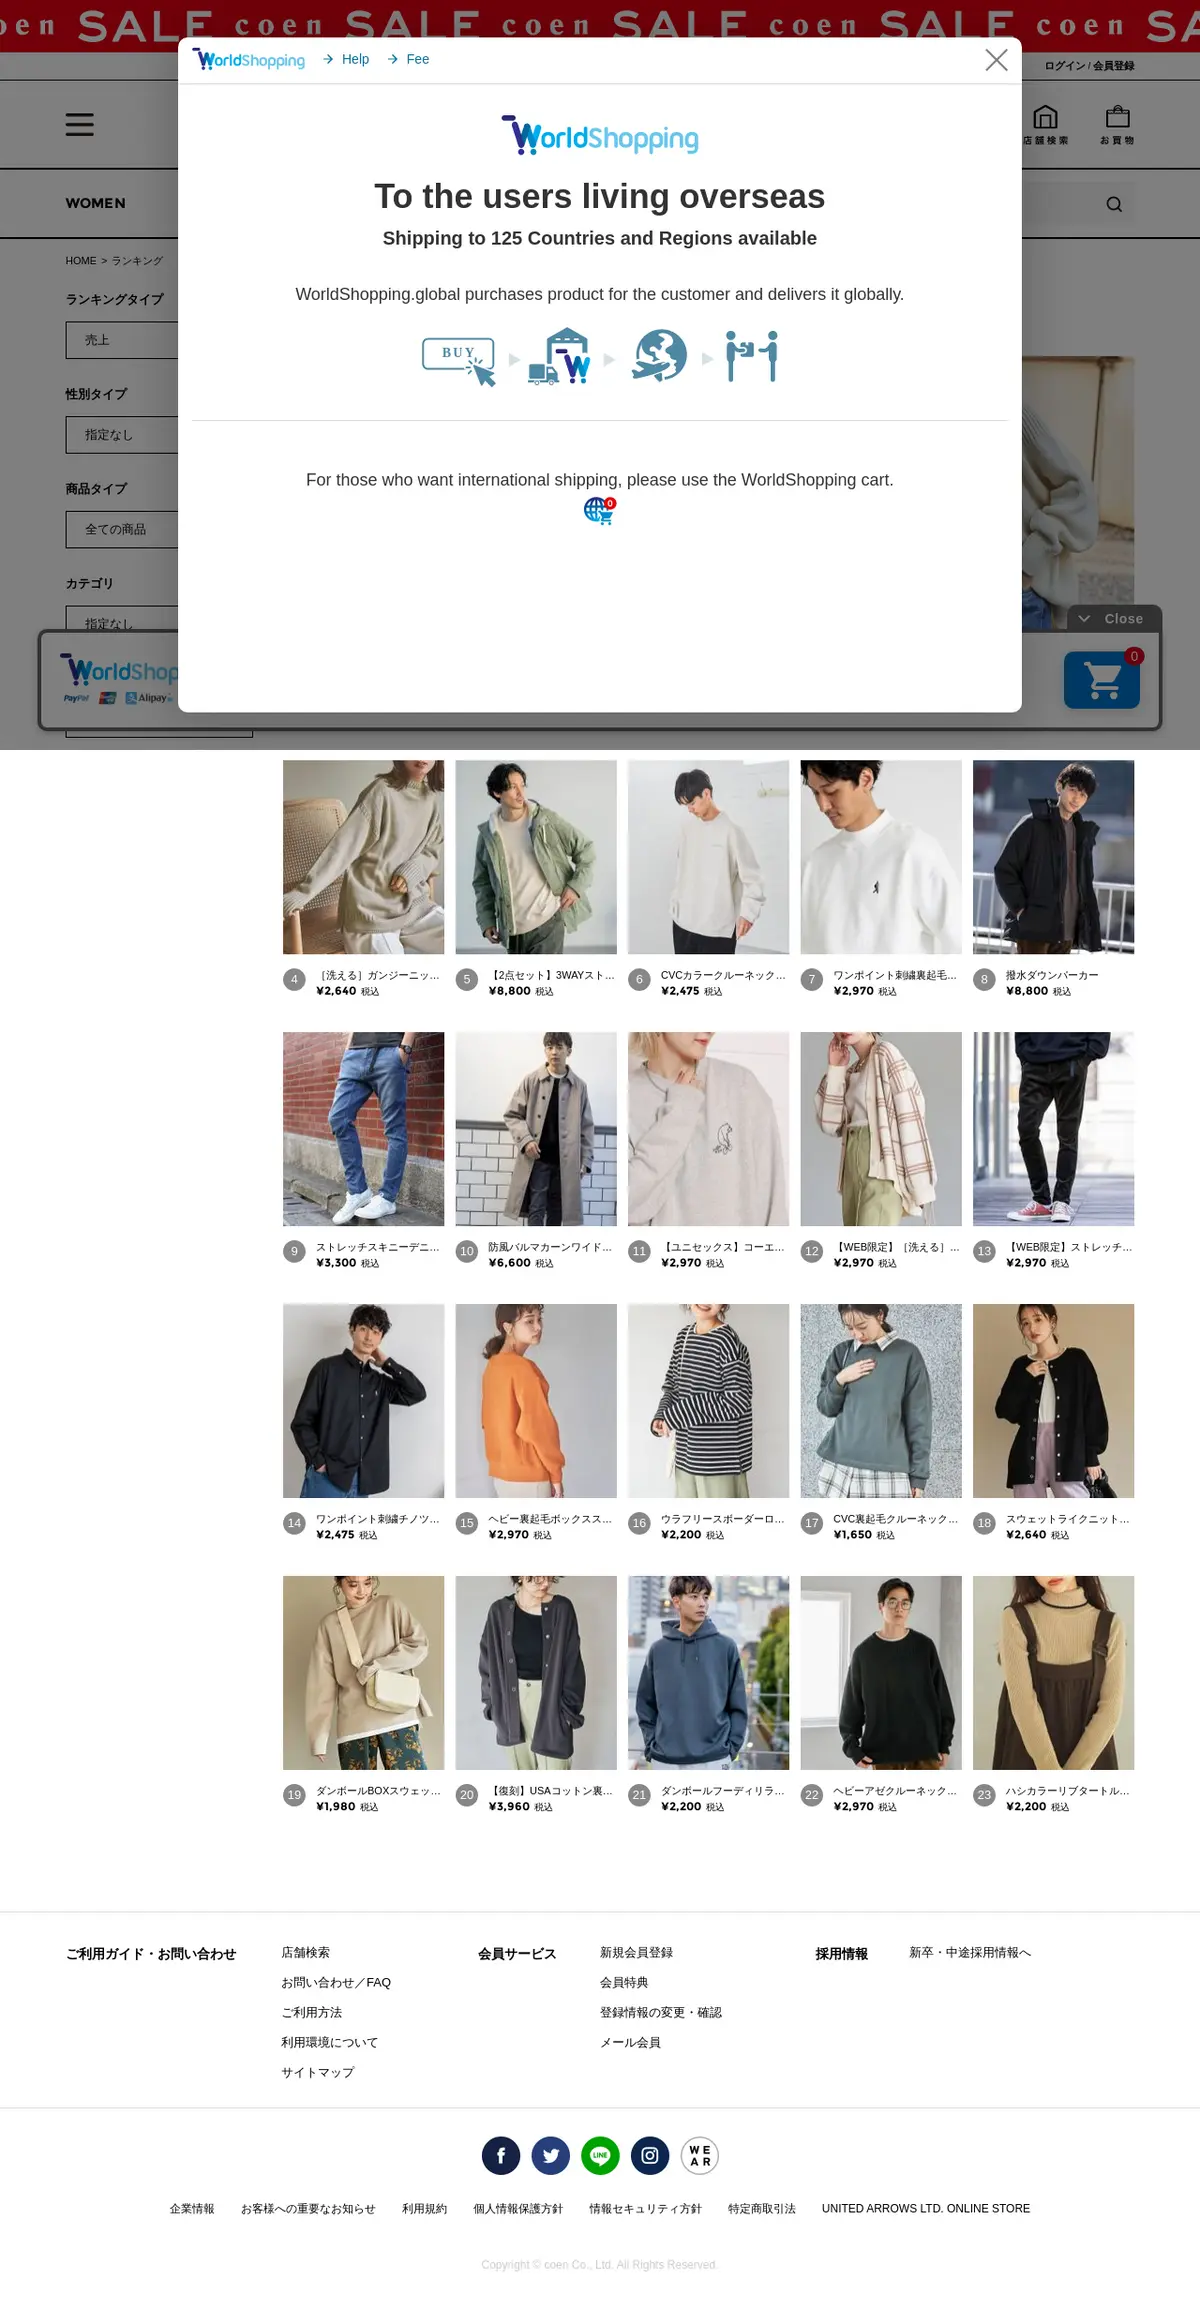Open the shopping bag (お買物) icon
The width and height of the screenshot is (1200, 2308).
(x=1117, y=125)
